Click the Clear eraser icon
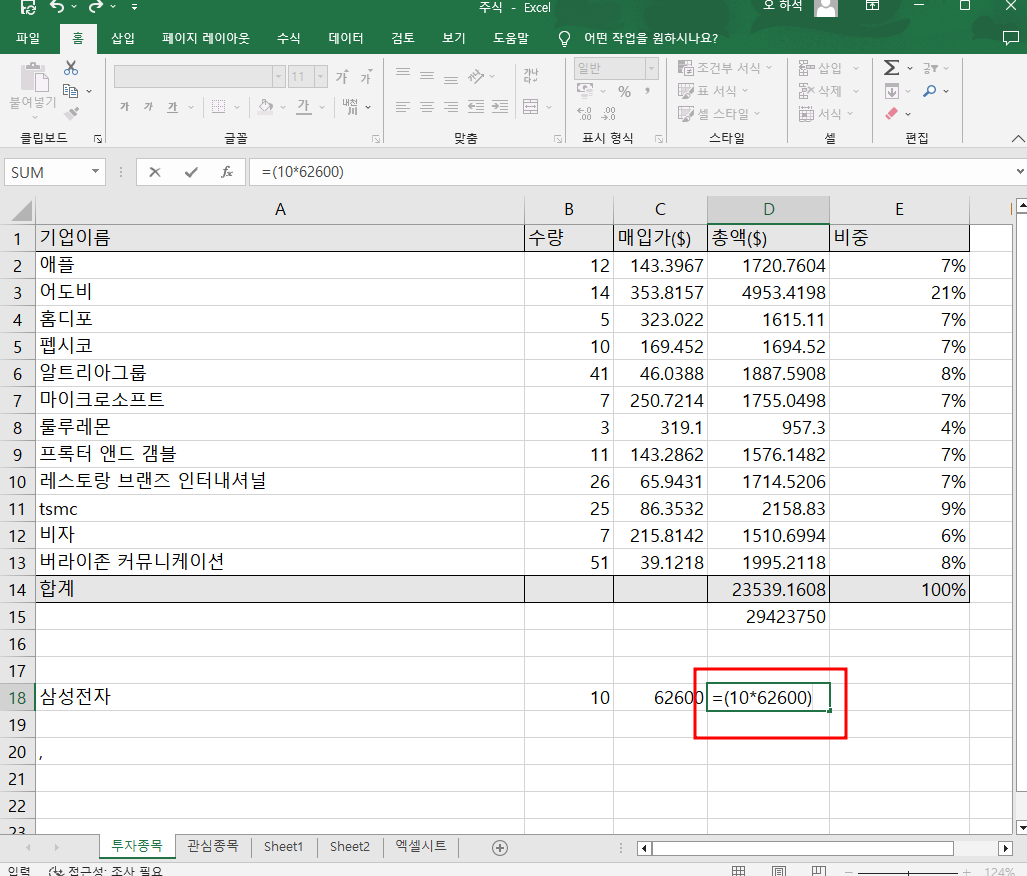The width and height of the screenshot is (1027, 876). click(x=891, y=113)
